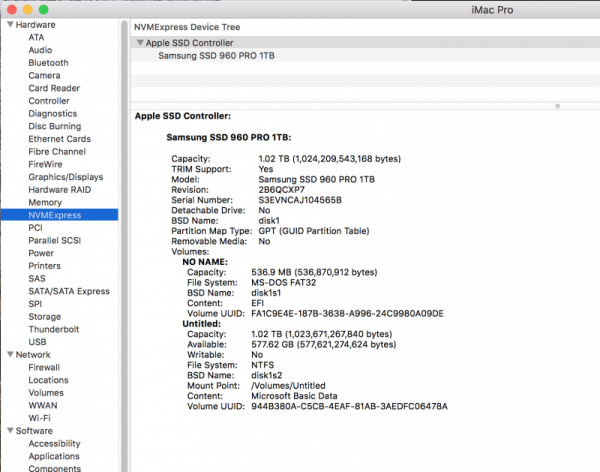Screen dimensions: 600x472
Task: Grab the pane split divider handle dot
Action: click(x=558, y=106)
